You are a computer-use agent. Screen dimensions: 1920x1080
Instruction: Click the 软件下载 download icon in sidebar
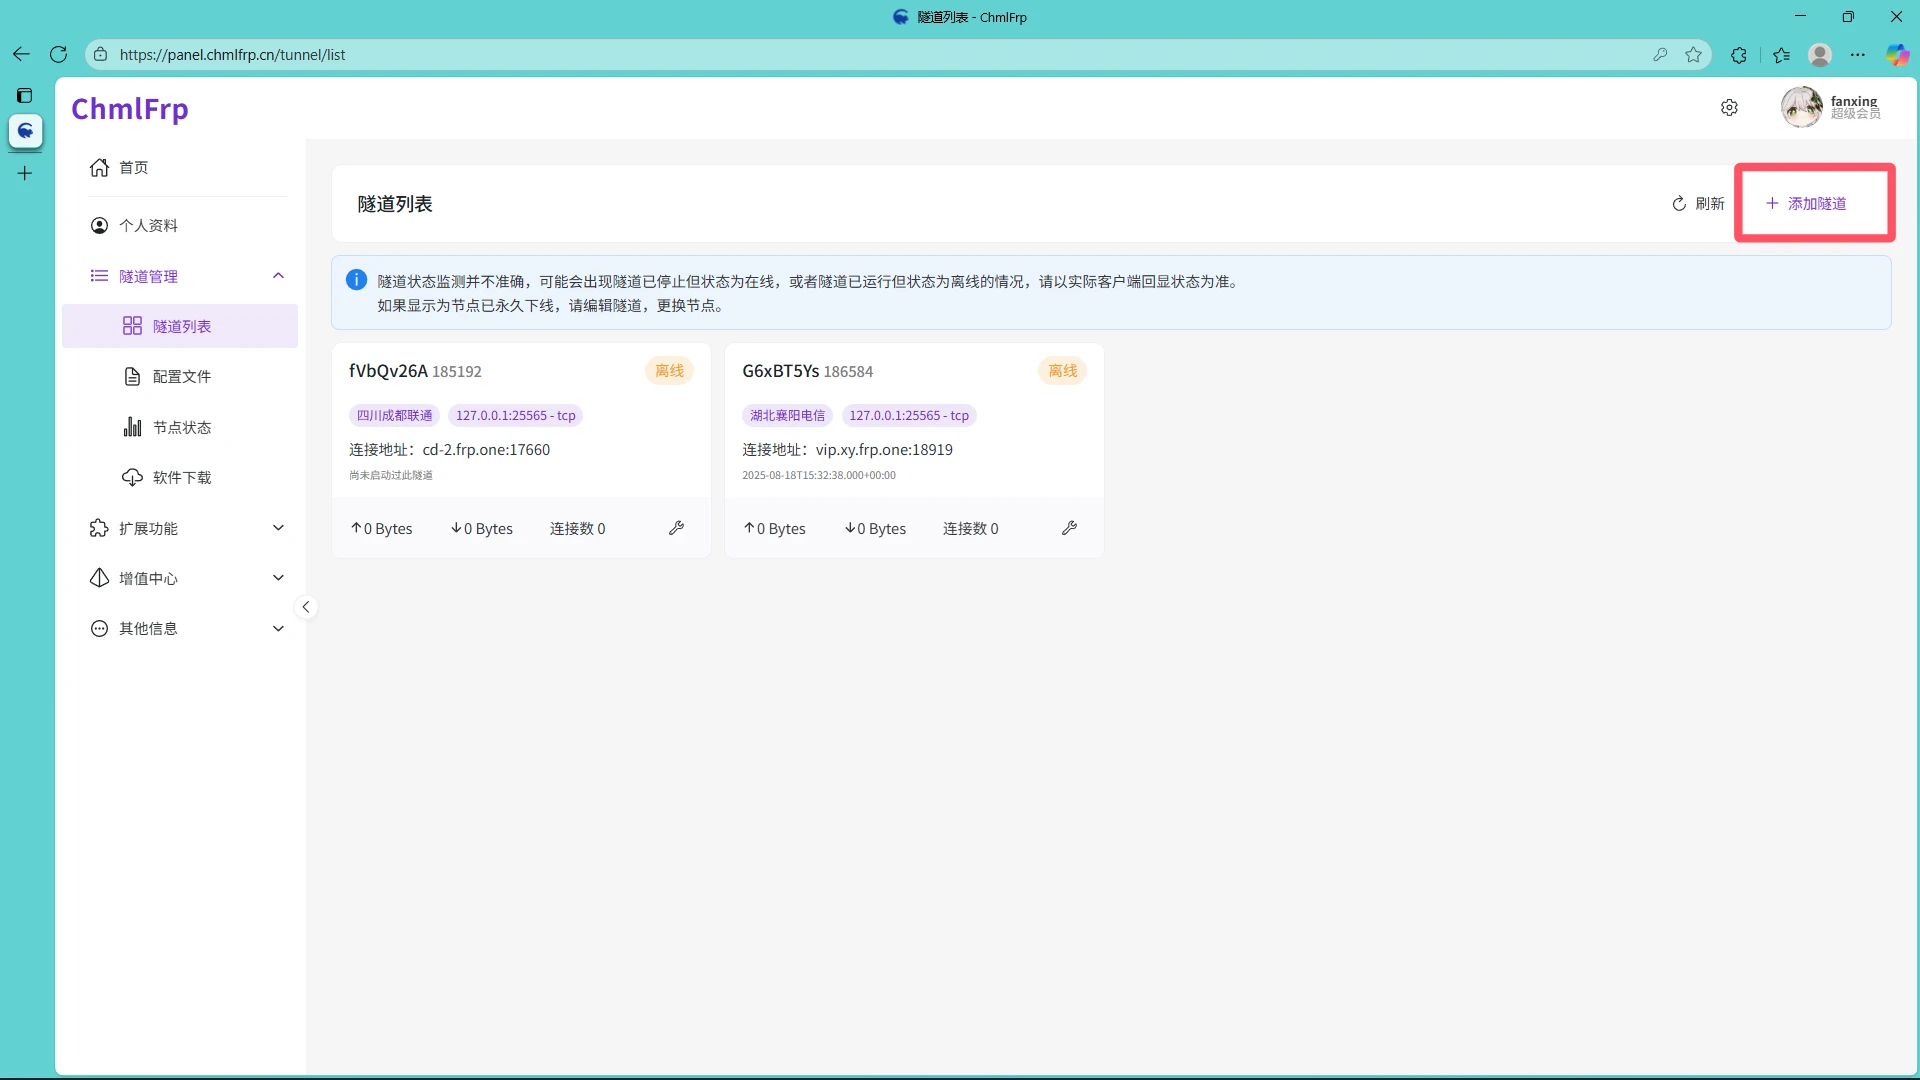133,477
